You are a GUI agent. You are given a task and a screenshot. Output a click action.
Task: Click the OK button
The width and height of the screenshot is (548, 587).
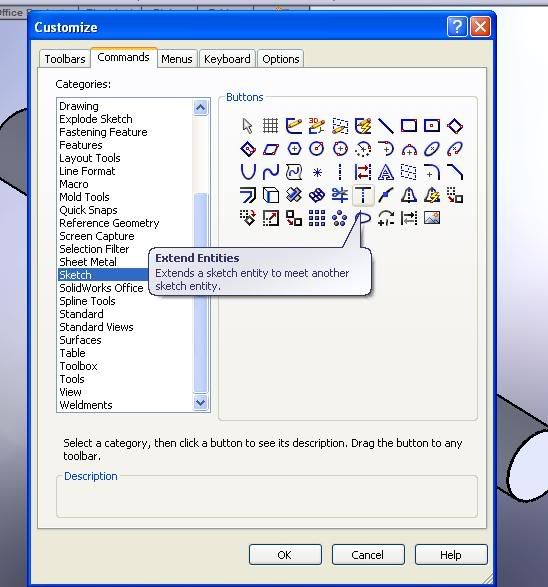coord(285,554)
